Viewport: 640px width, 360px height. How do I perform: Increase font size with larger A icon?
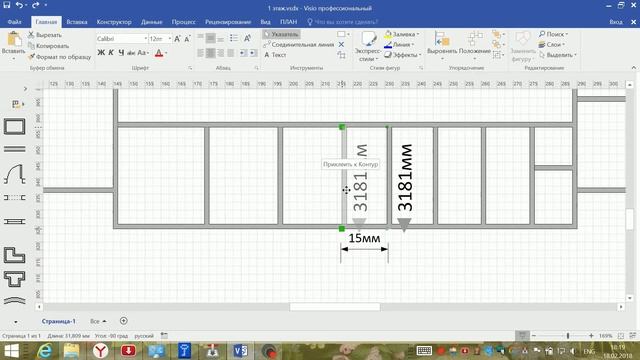point(177,39)
